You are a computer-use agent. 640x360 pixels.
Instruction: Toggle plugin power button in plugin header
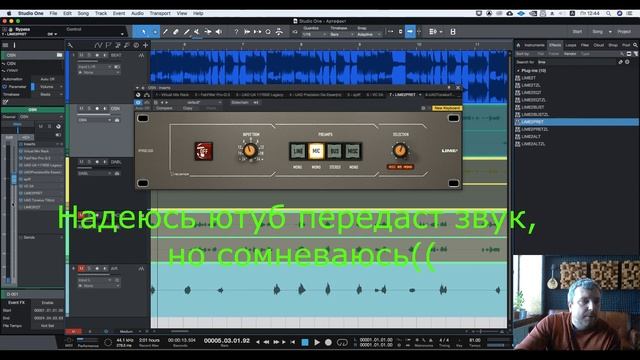coord(138,102)
